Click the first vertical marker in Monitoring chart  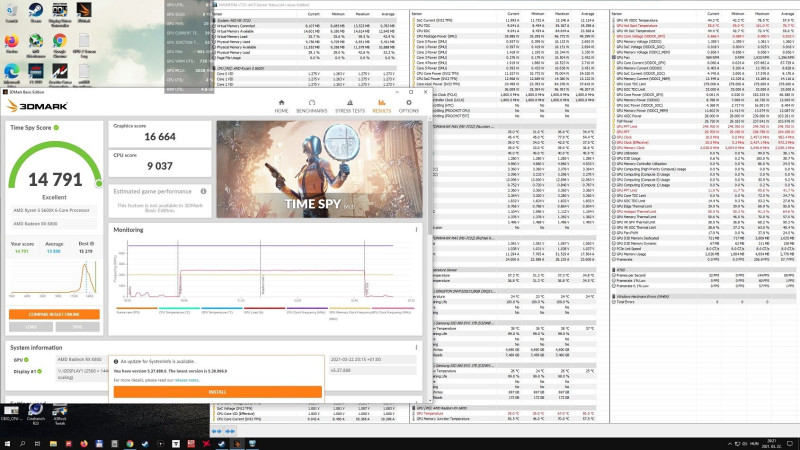(180, 269)
